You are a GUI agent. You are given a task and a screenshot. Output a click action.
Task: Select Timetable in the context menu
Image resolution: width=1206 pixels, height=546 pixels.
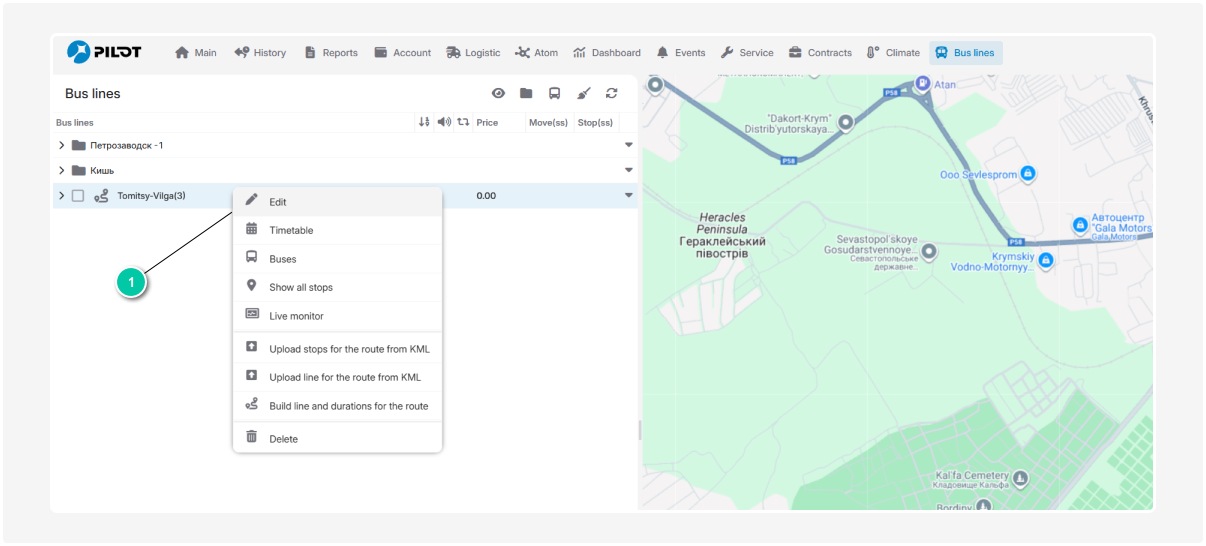tap(291, 230)
